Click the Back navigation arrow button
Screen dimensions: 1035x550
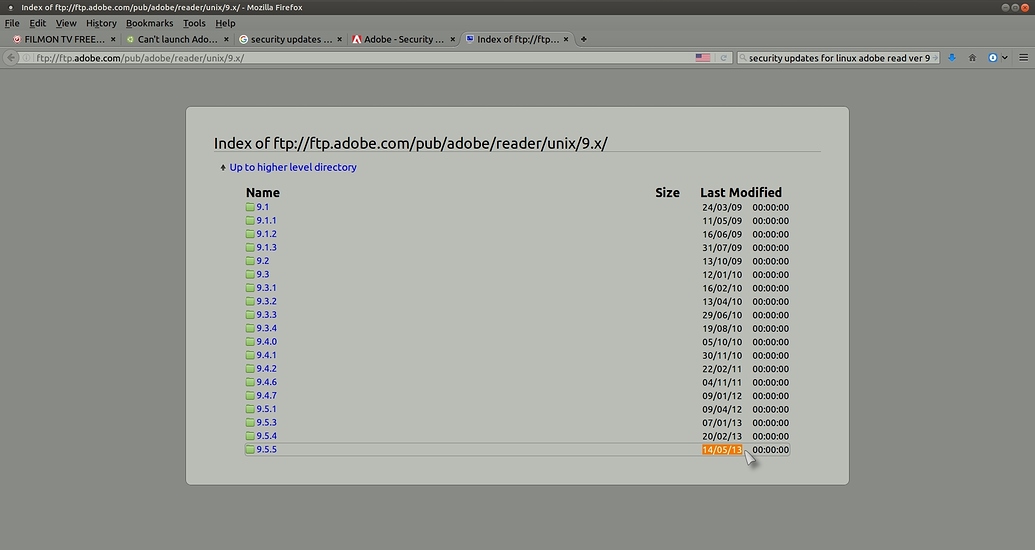(11, 58)
